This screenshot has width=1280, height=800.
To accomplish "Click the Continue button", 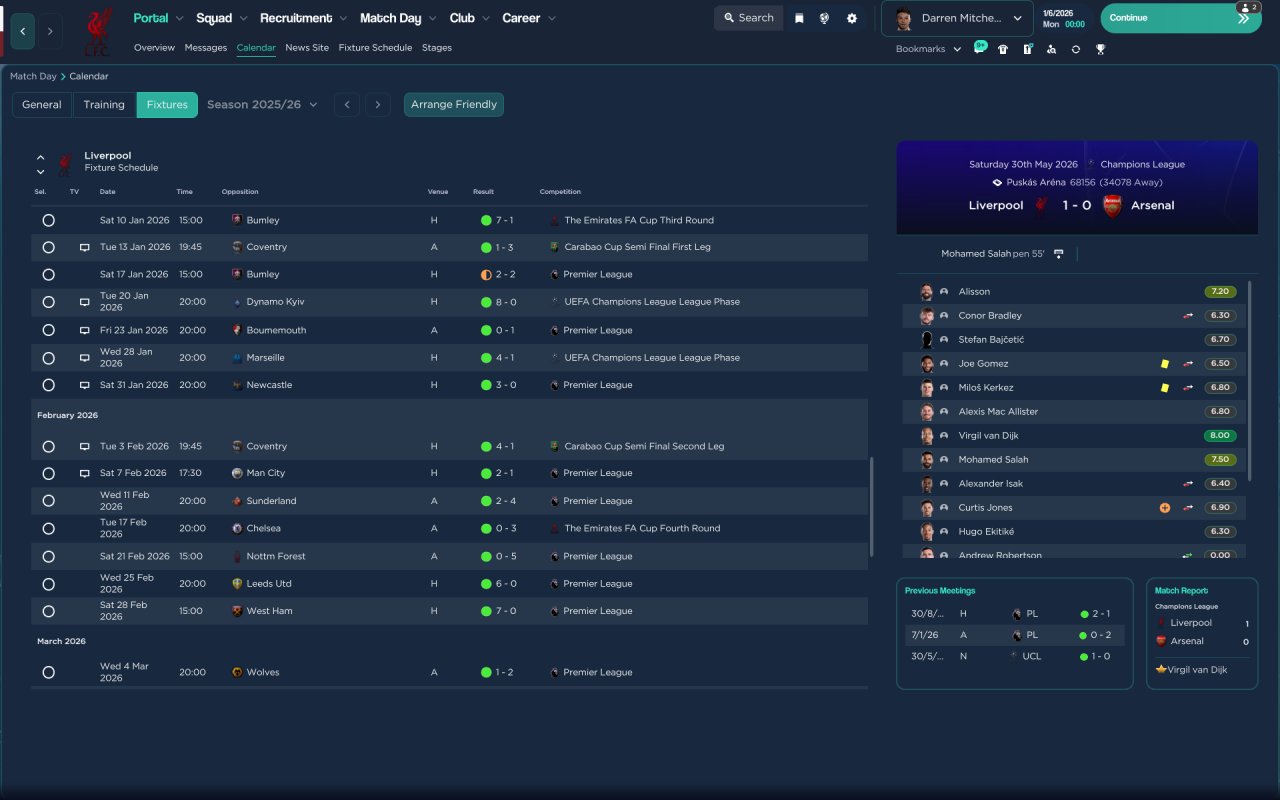I will [x=1181, y=18].
